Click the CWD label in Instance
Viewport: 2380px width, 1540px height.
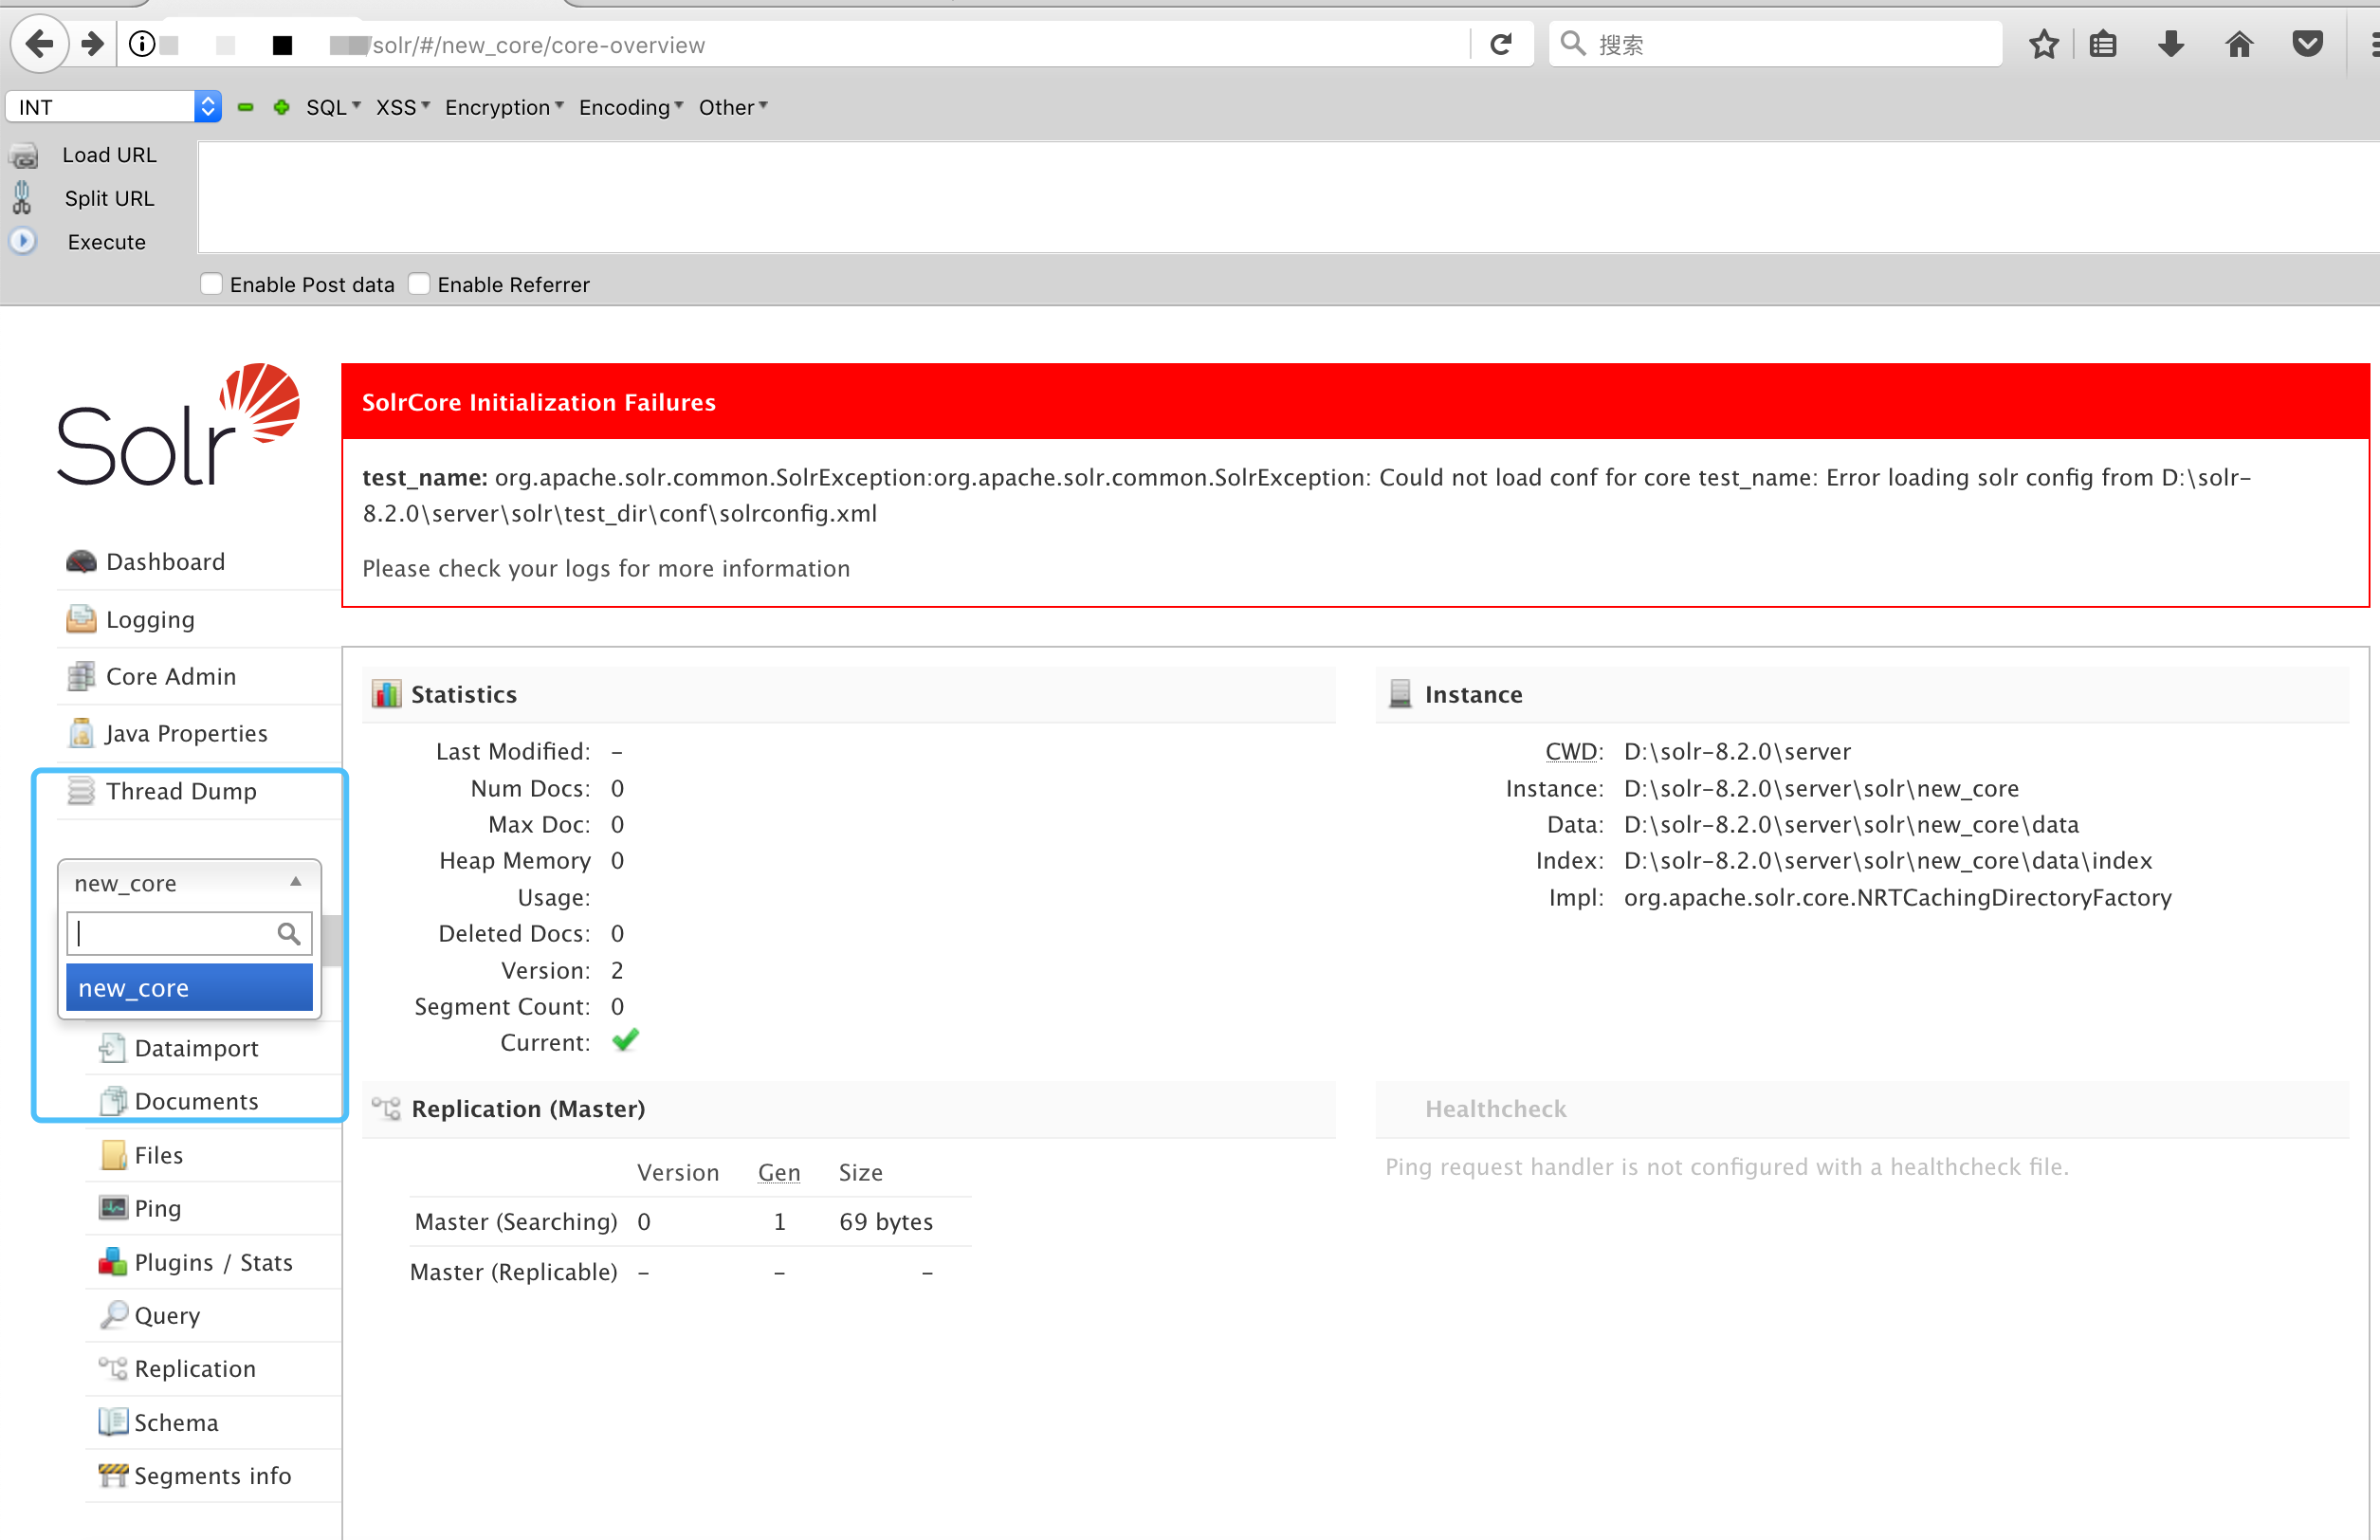point(1573,751)
